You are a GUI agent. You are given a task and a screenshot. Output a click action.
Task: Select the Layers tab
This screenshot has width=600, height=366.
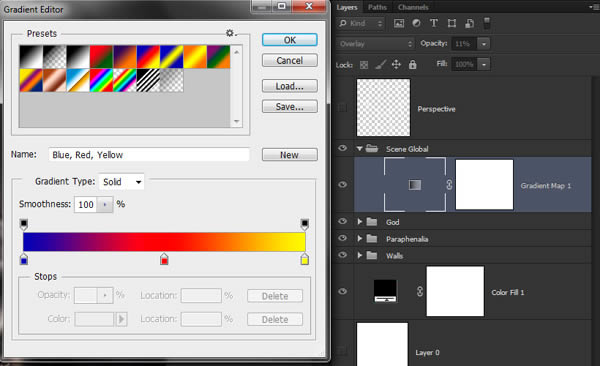347,7
